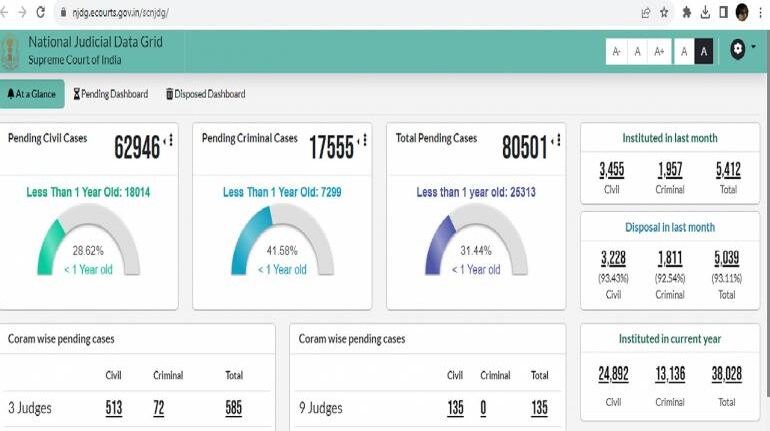
Task: Click the Supreme Court emblem logo
Action: 10,52
